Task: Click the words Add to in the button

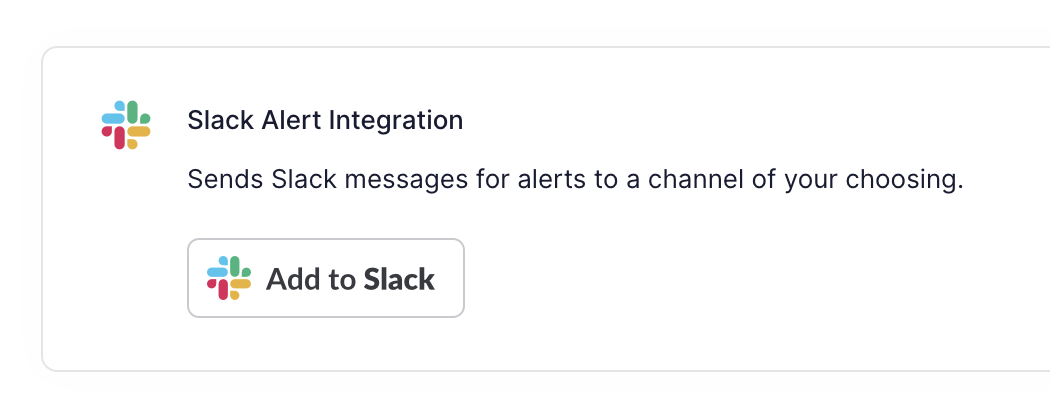Action: [311, 279]
